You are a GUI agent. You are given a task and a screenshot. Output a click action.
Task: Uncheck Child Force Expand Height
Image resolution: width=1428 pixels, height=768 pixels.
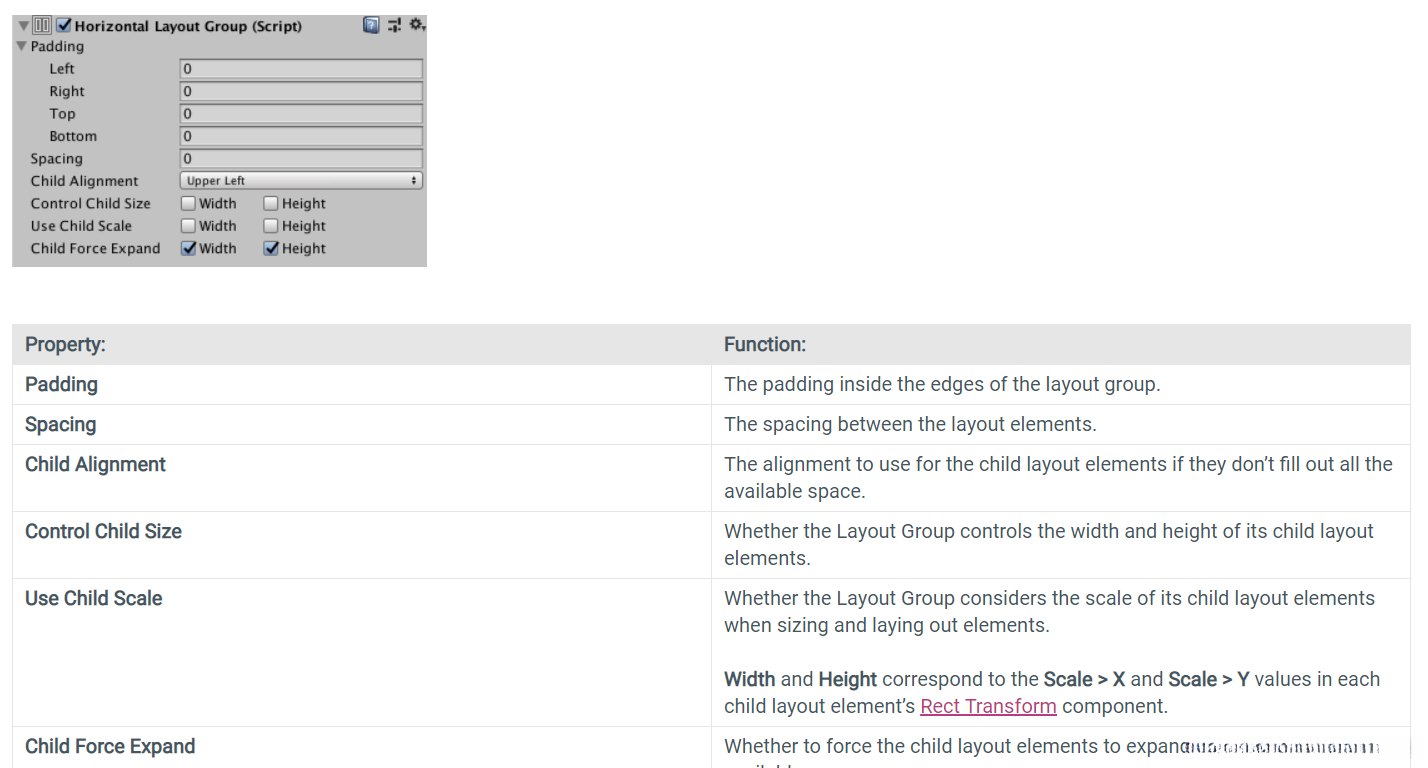pyautogui.click(x=271, y=248)
